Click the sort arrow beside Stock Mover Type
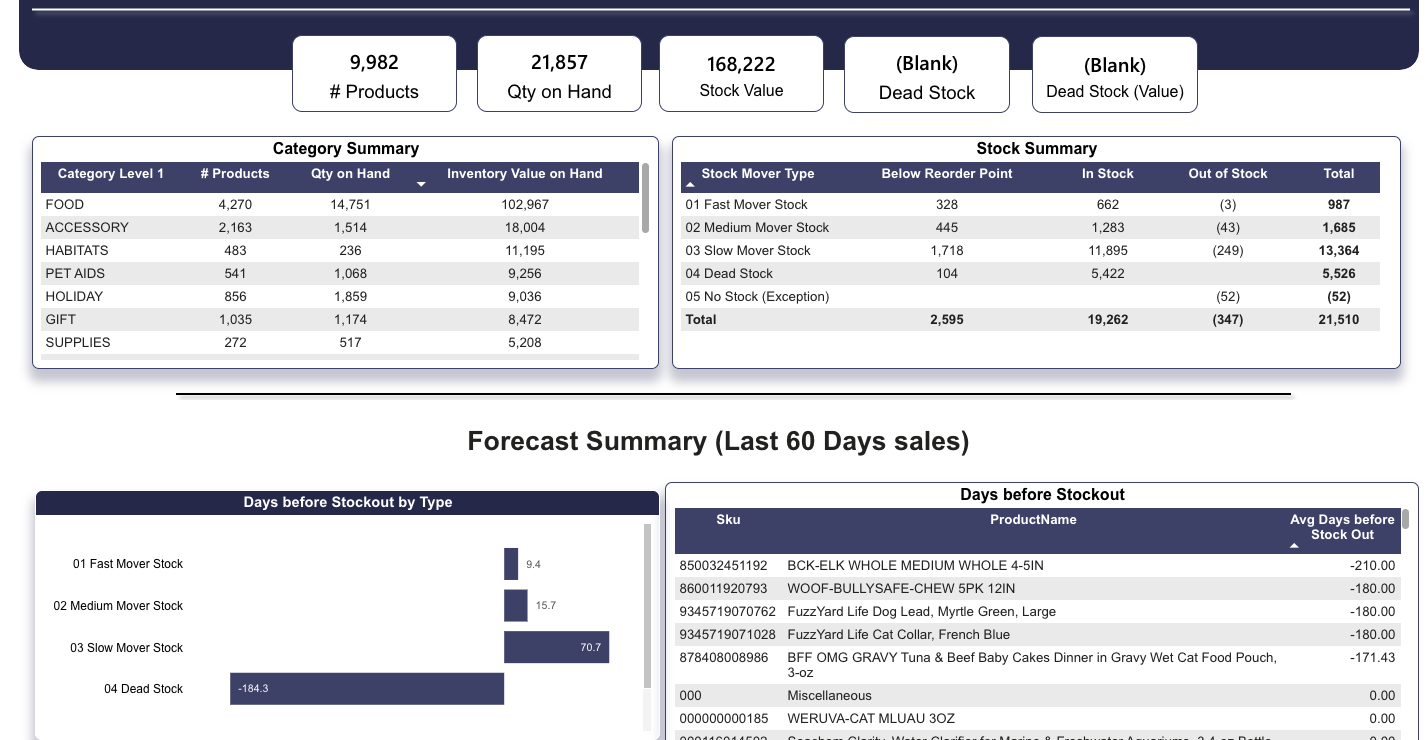This screenshot has width=1428, height=740. tap(690, 185)
